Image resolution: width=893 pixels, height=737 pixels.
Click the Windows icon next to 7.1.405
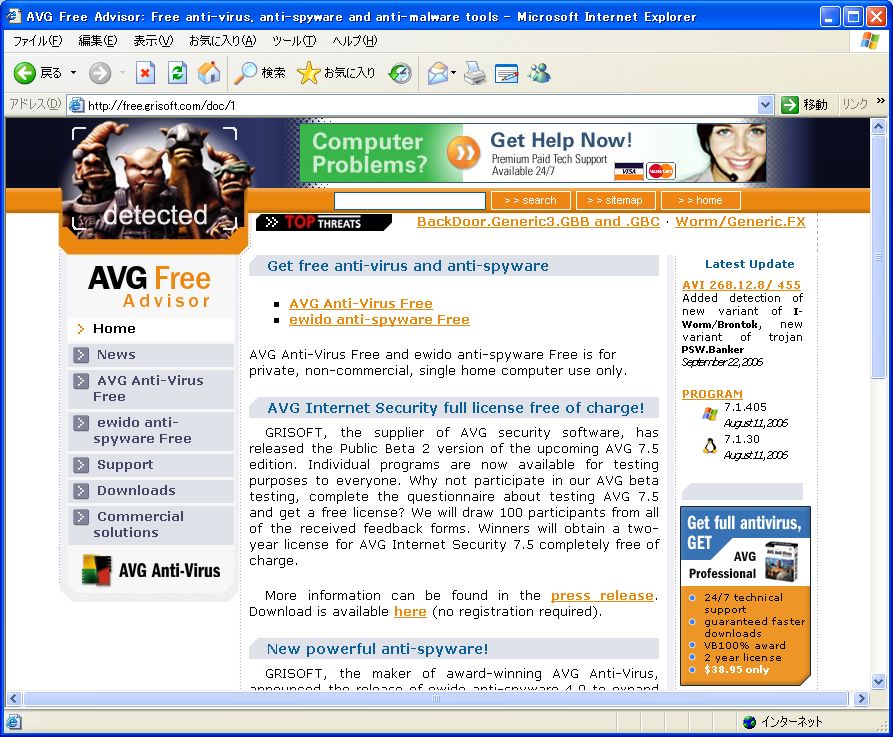710,414
